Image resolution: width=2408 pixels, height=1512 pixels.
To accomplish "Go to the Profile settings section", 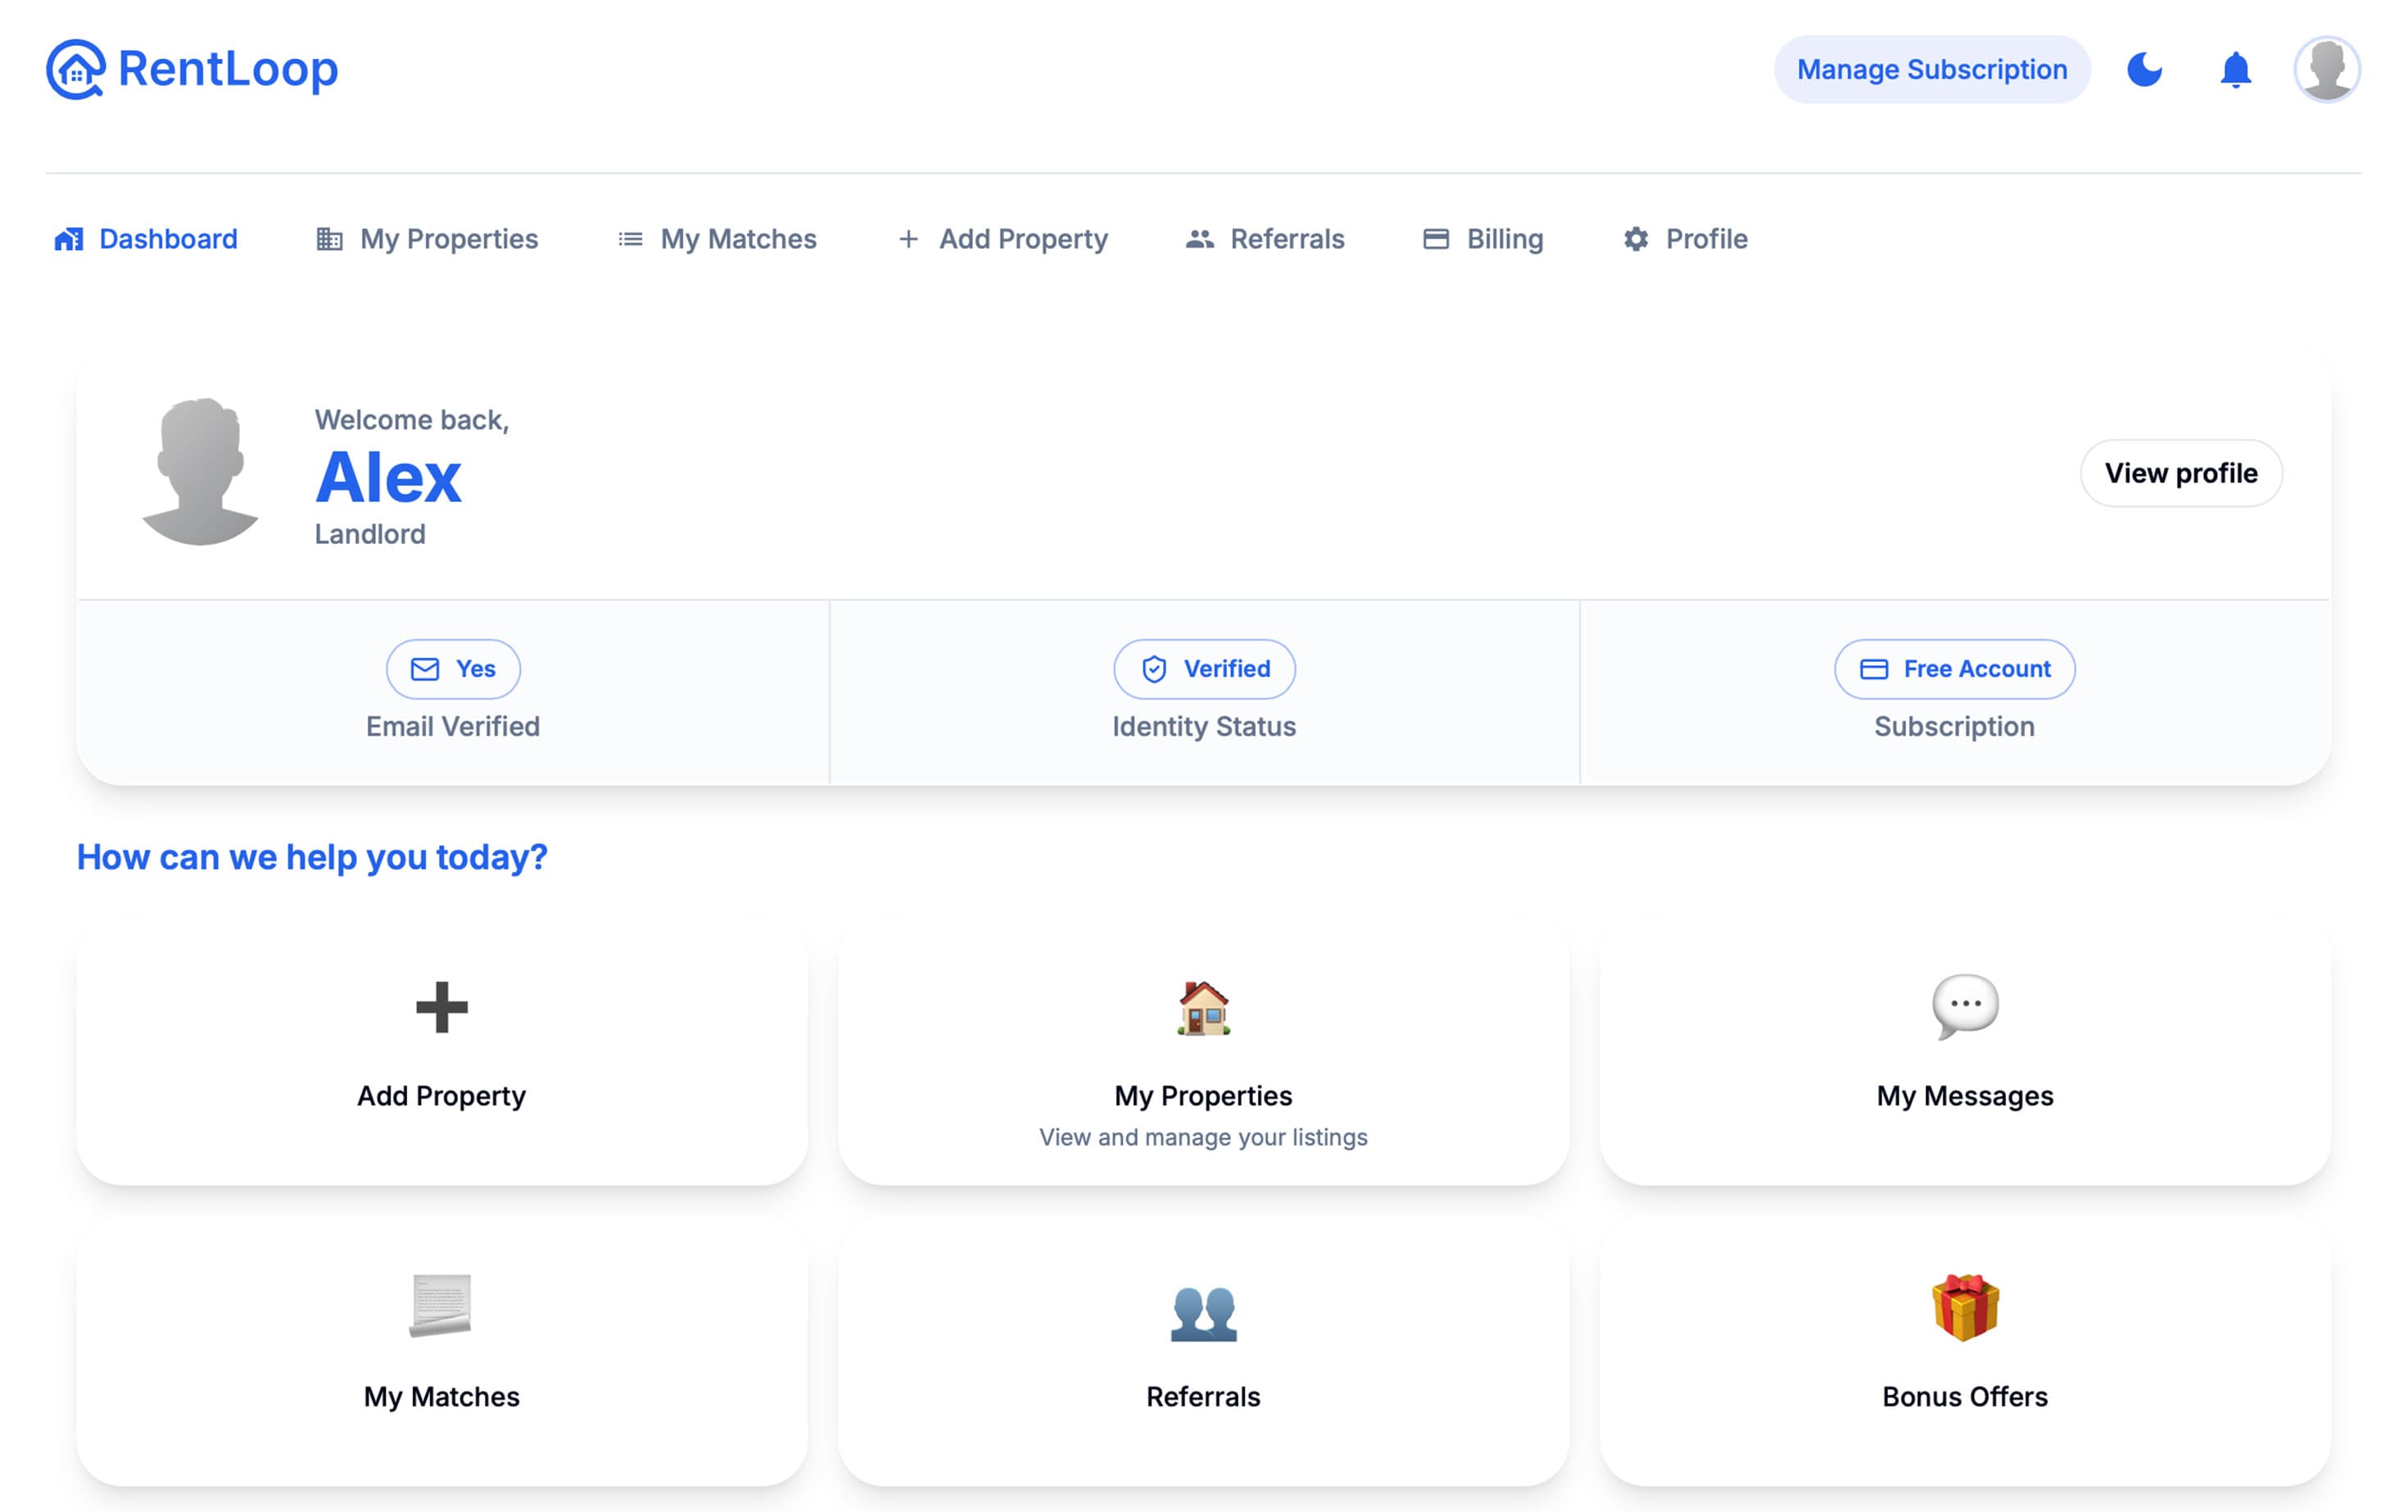I will click(x=1686, y=239).
